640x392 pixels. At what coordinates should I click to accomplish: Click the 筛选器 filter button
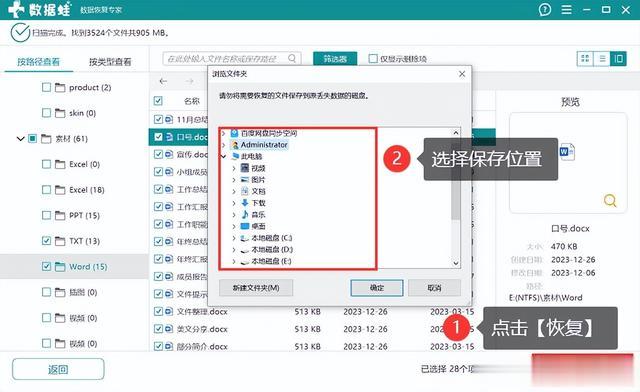pos(335,58)
